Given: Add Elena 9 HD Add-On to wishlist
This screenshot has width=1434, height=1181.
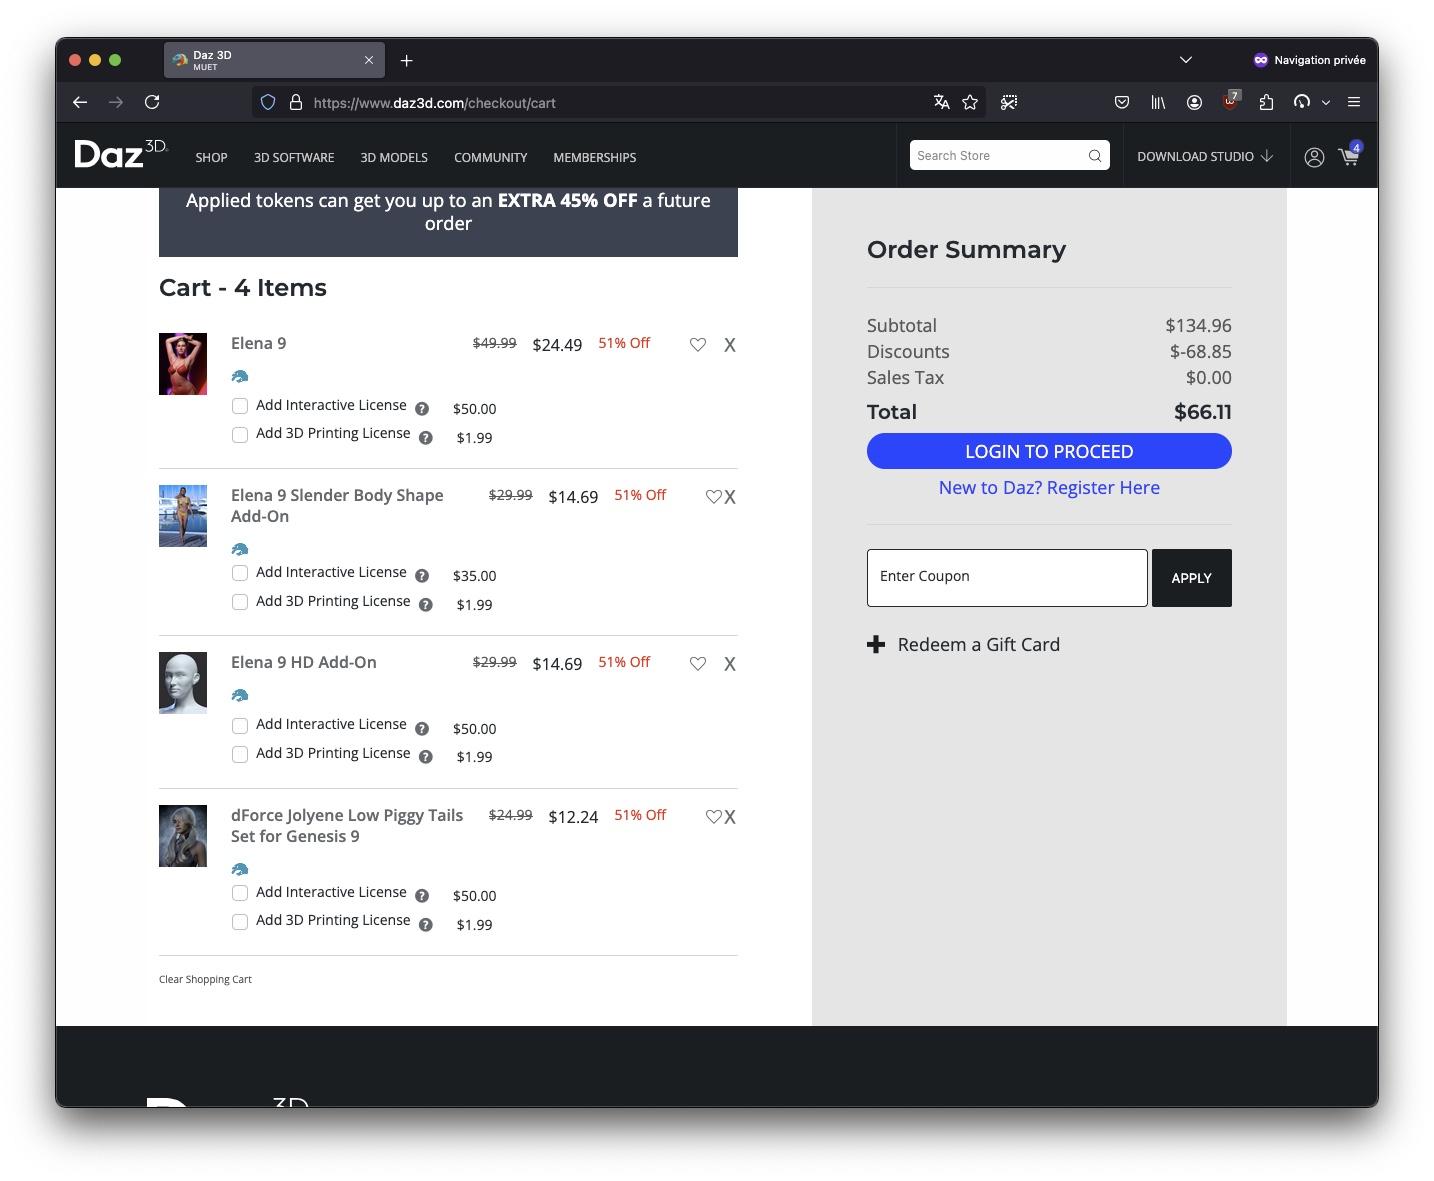Looking at the screenshot, I should click(698, 664).
